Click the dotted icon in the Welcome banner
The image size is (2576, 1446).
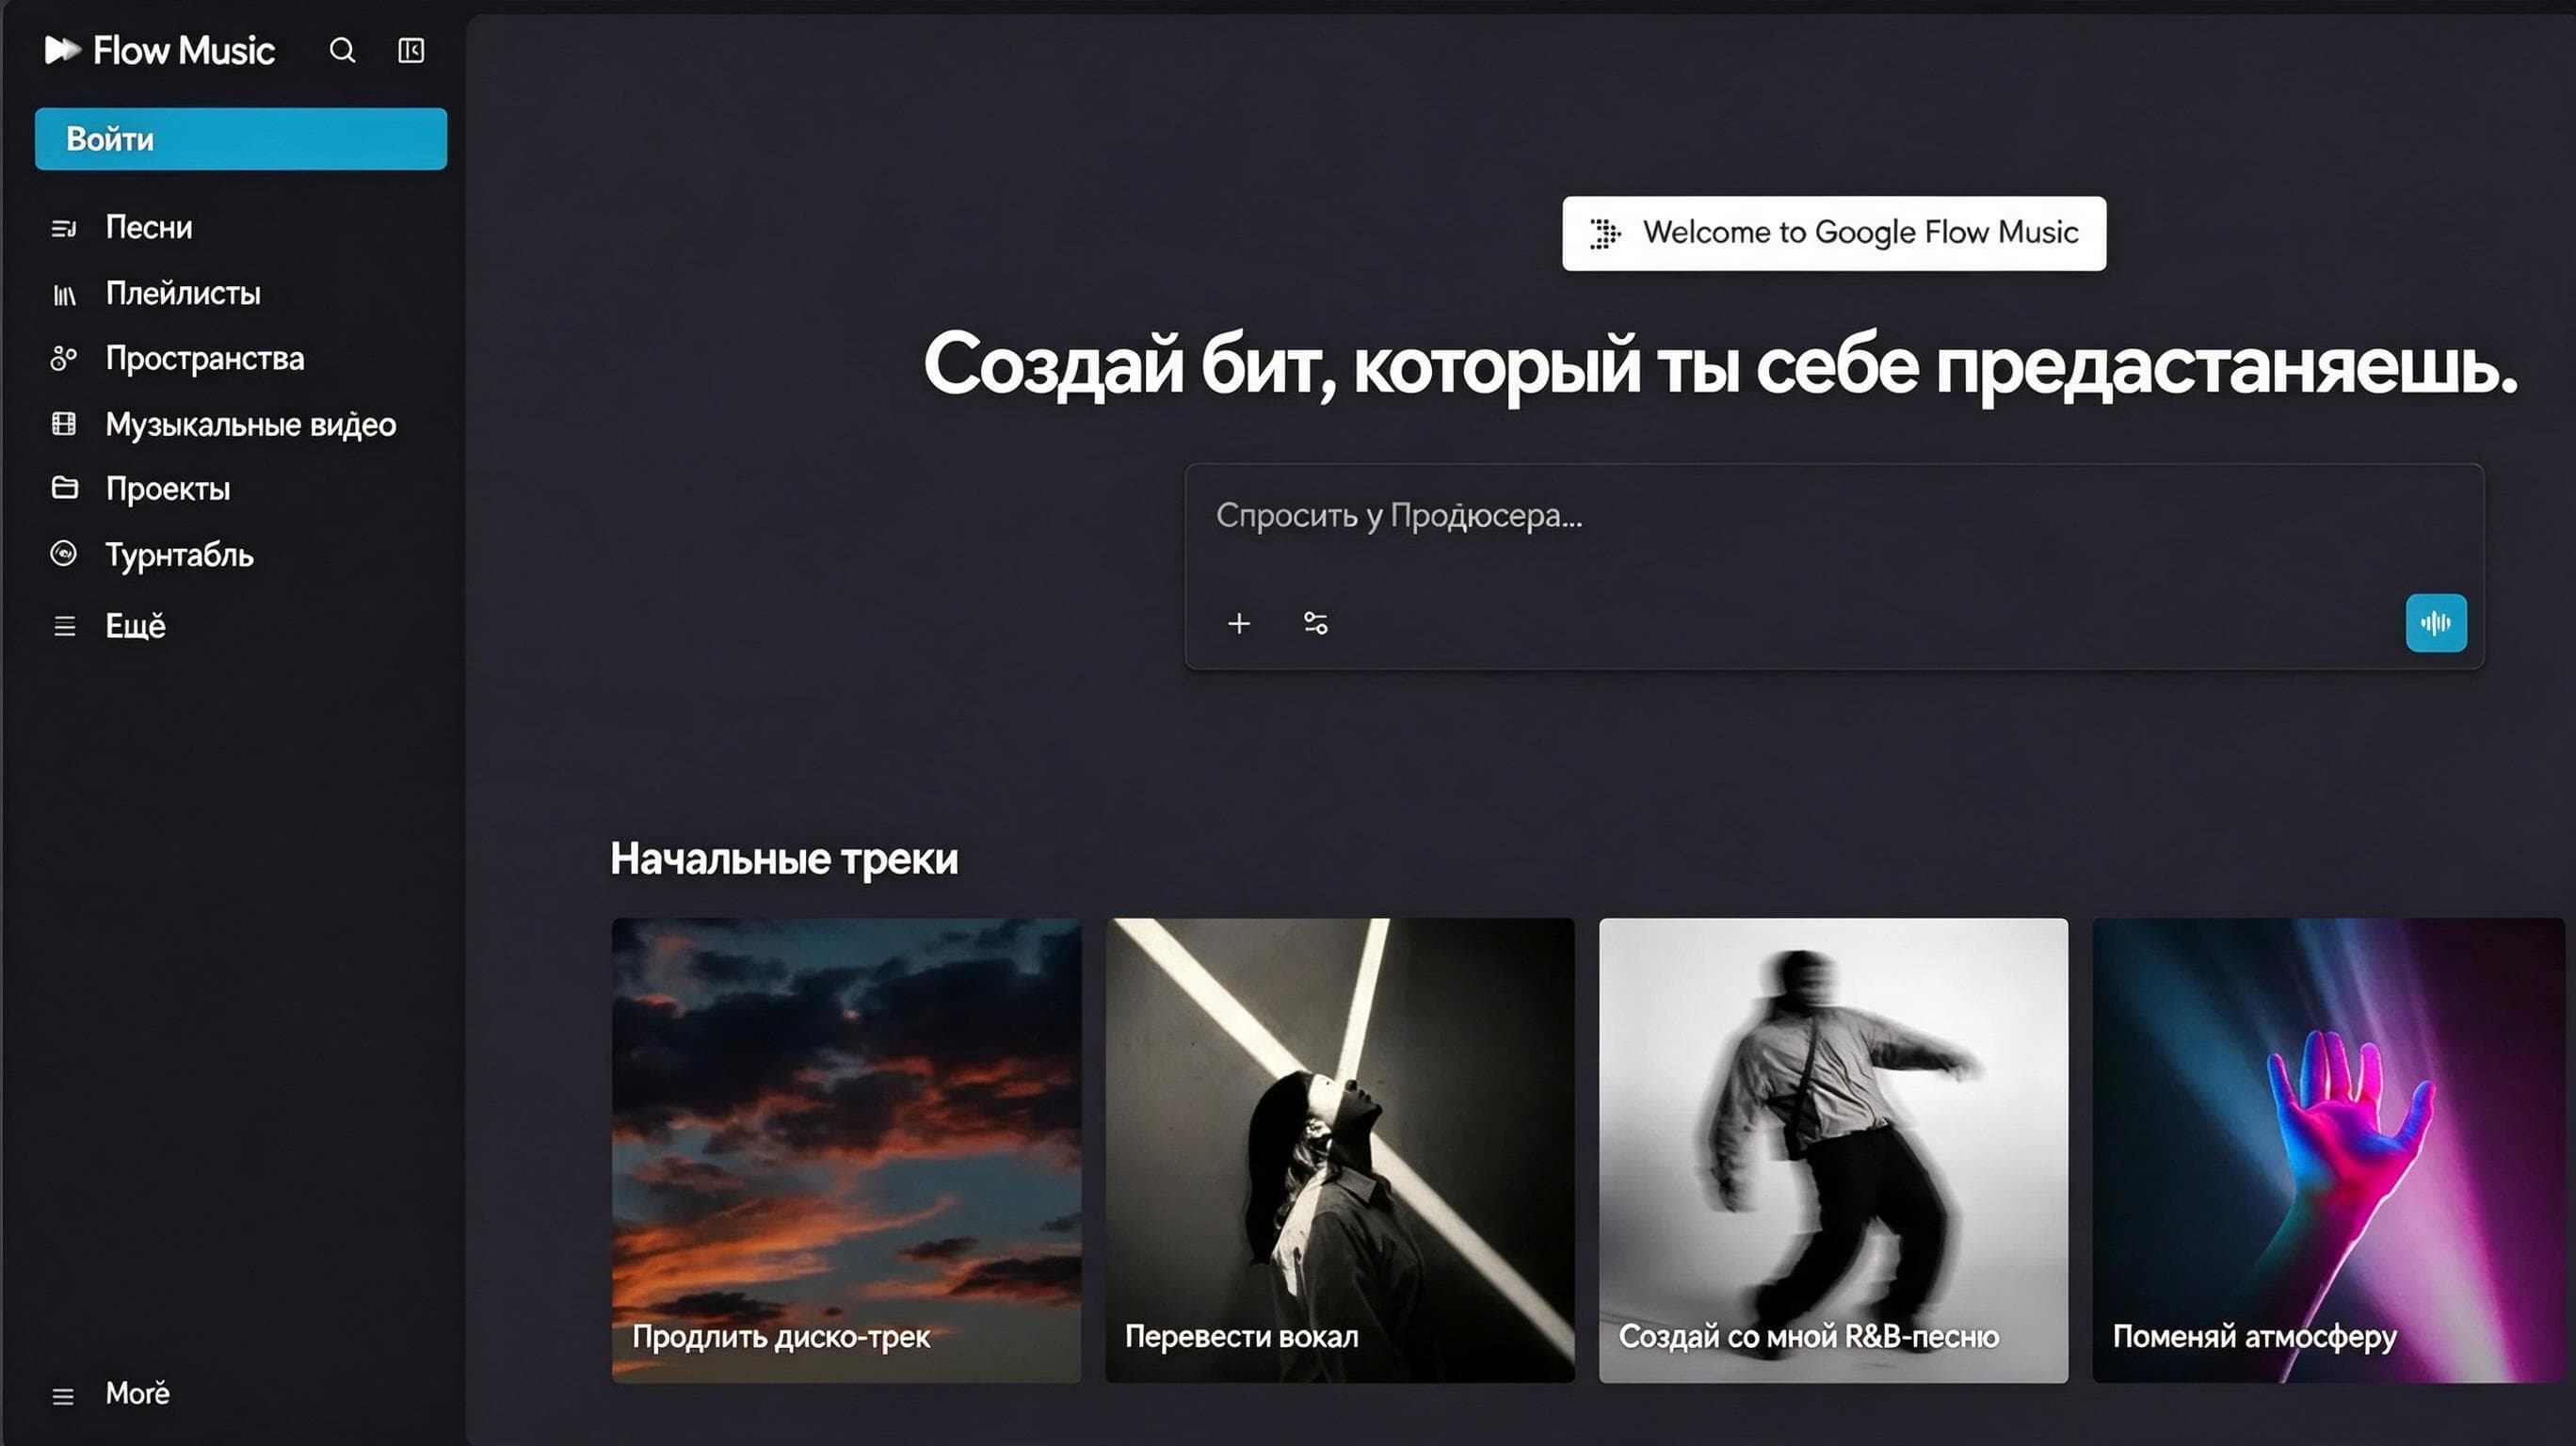(1605, 233)
